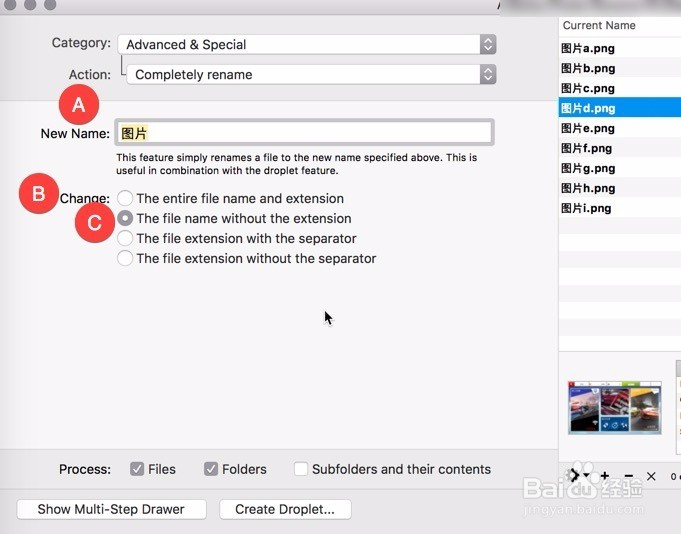Click the New Name text field
The width and height of the screenshot is (681, 534).
304,132
